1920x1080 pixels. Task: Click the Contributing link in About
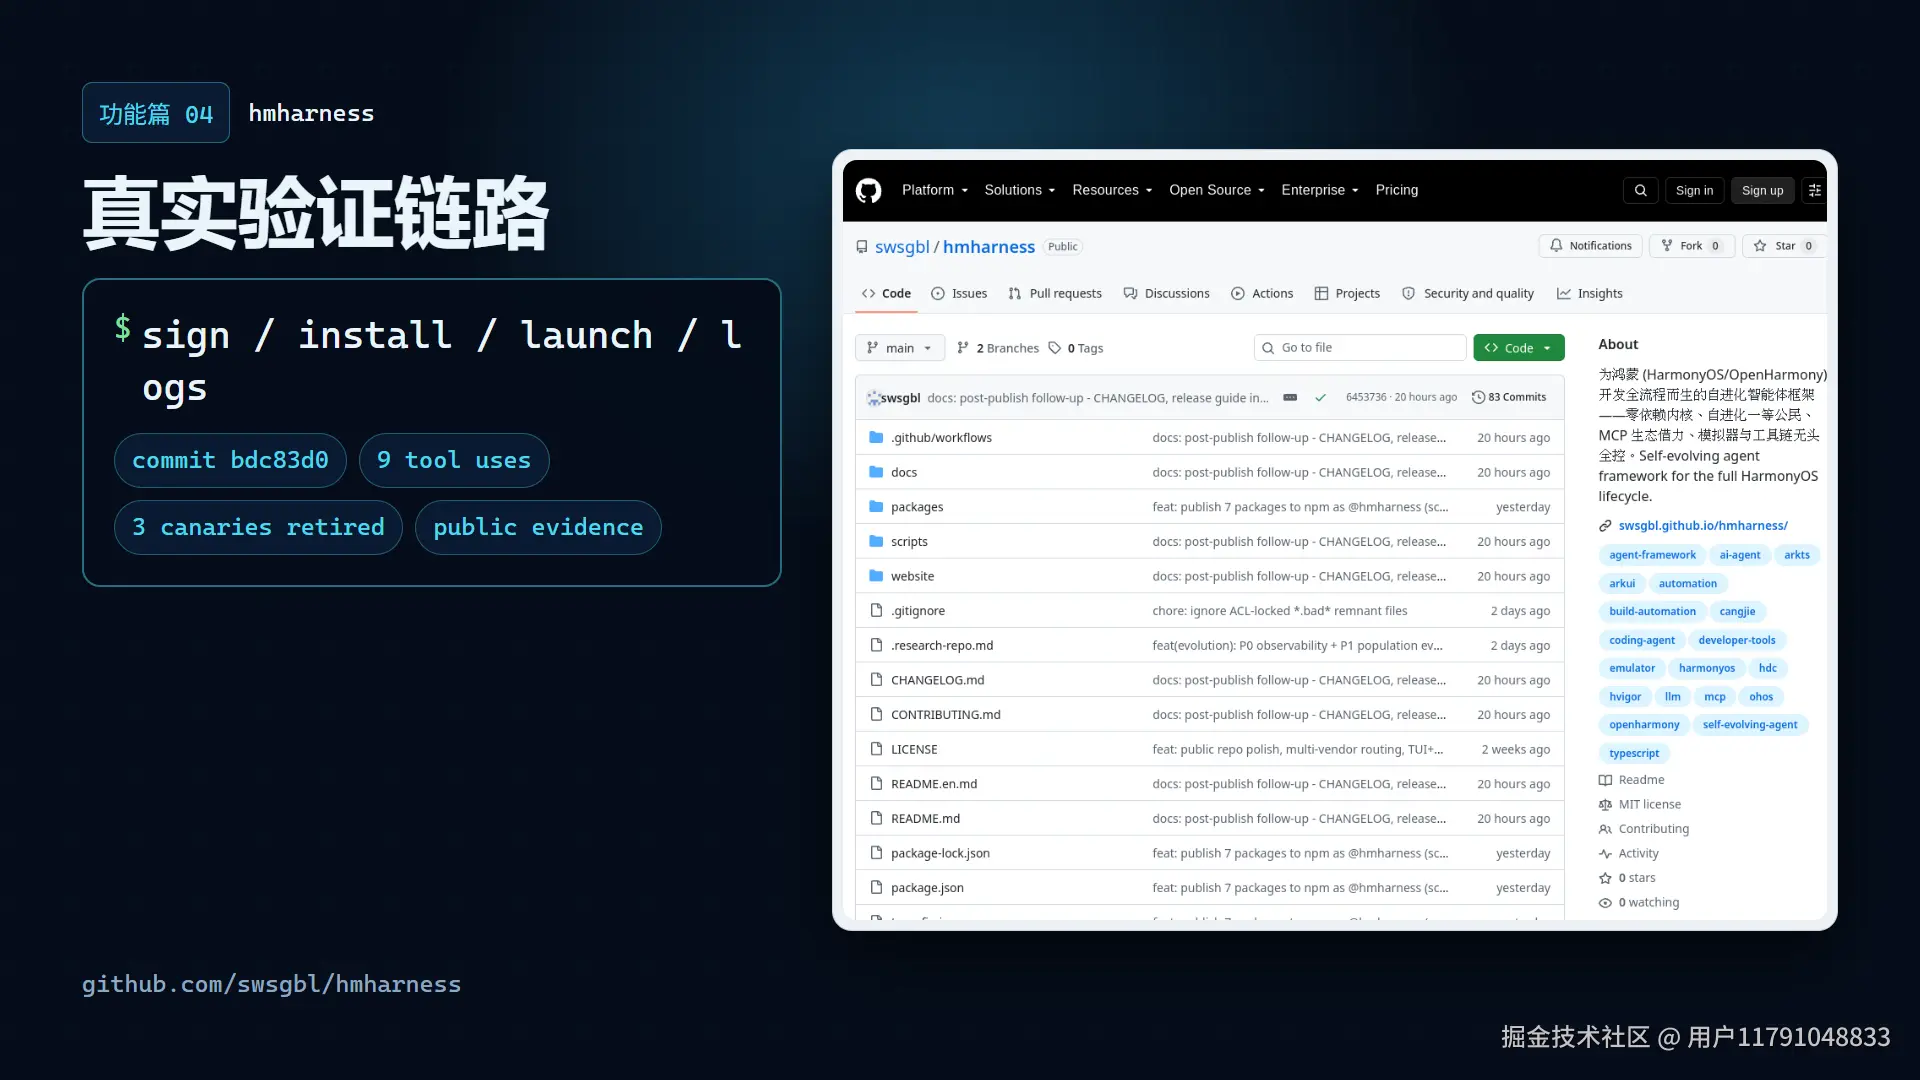1643,829
